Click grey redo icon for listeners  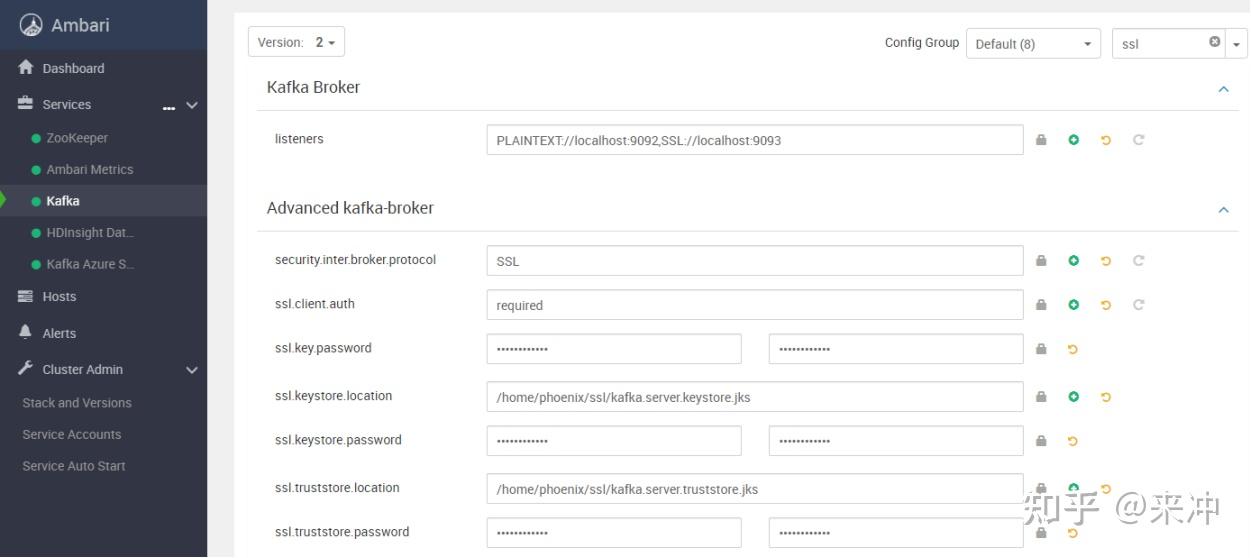[x=1138, y=140]
